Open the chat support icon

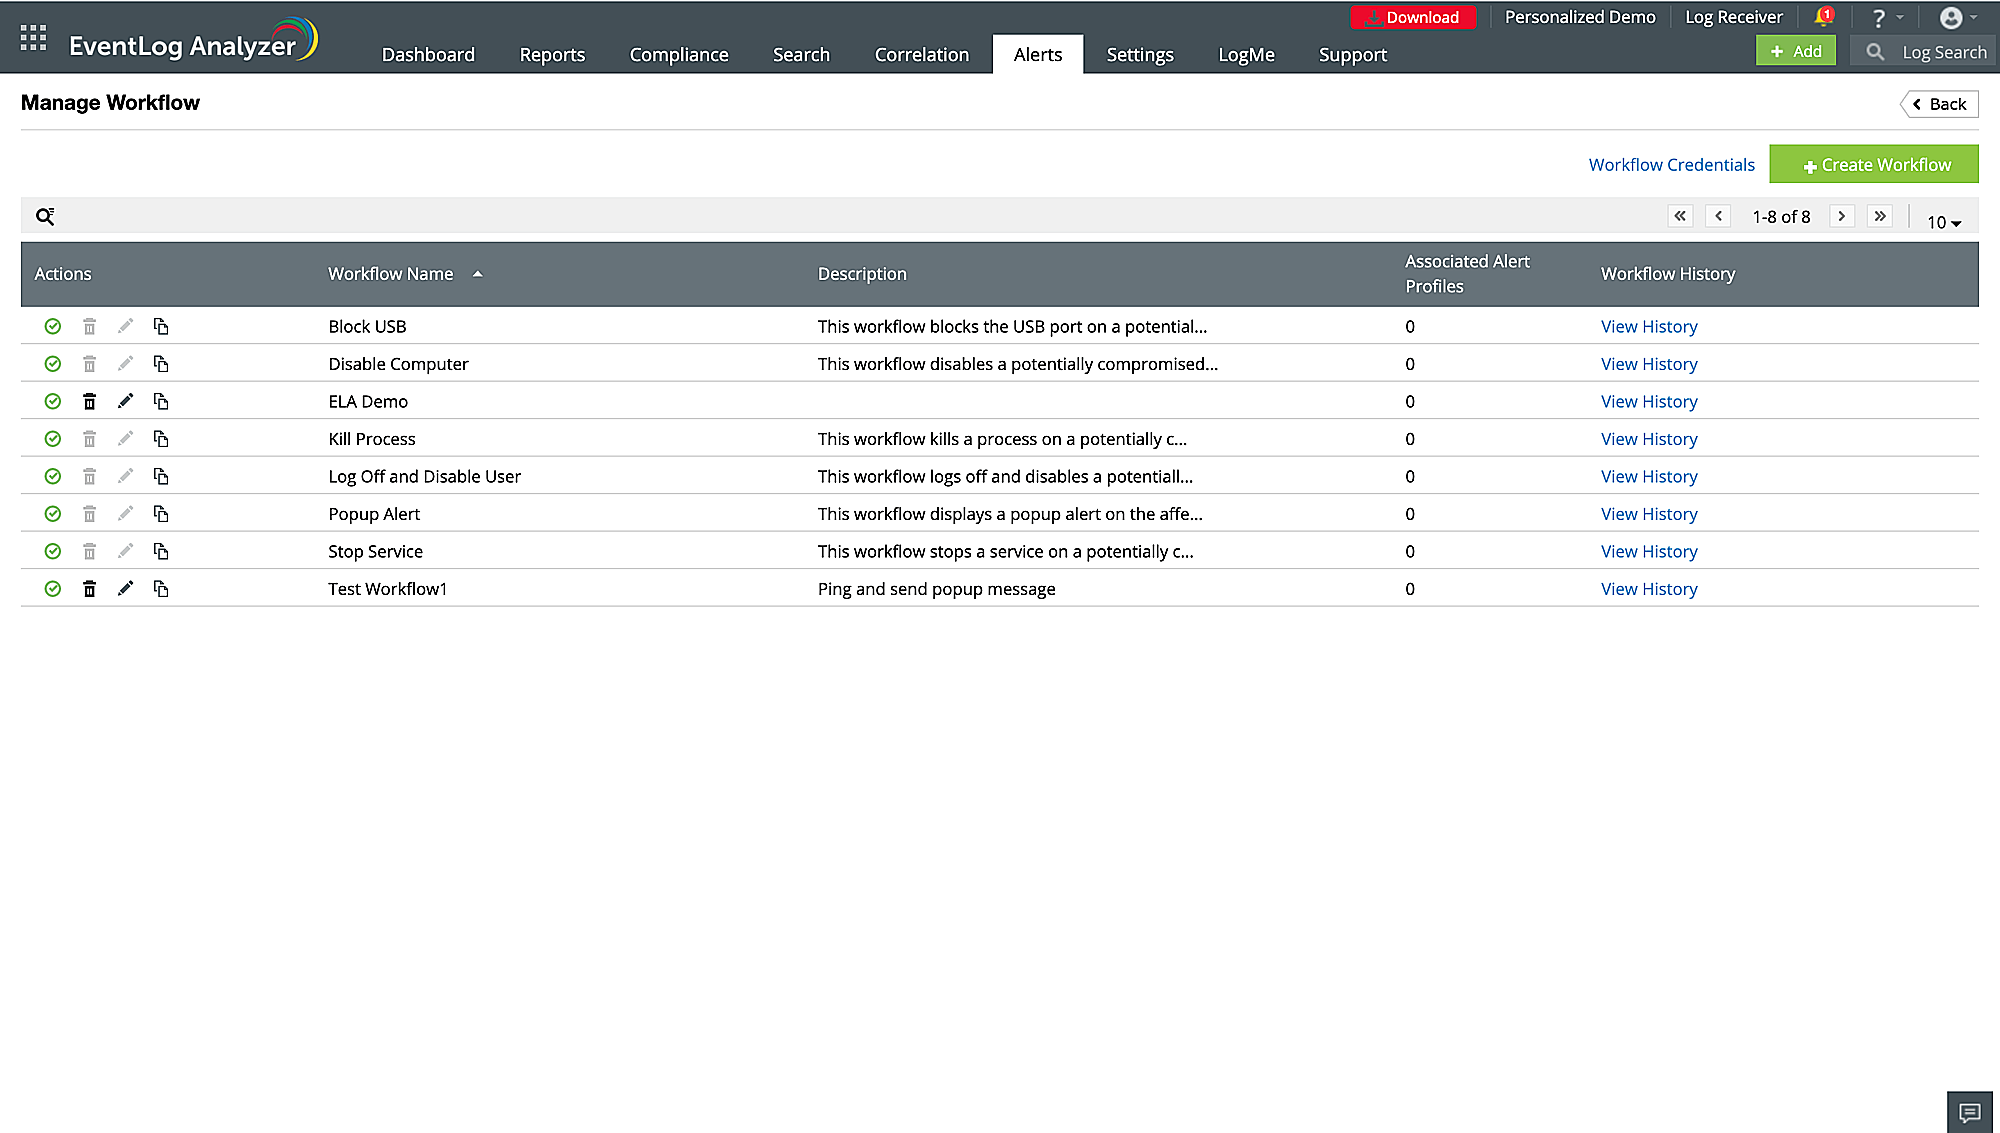(1969, 1111)
